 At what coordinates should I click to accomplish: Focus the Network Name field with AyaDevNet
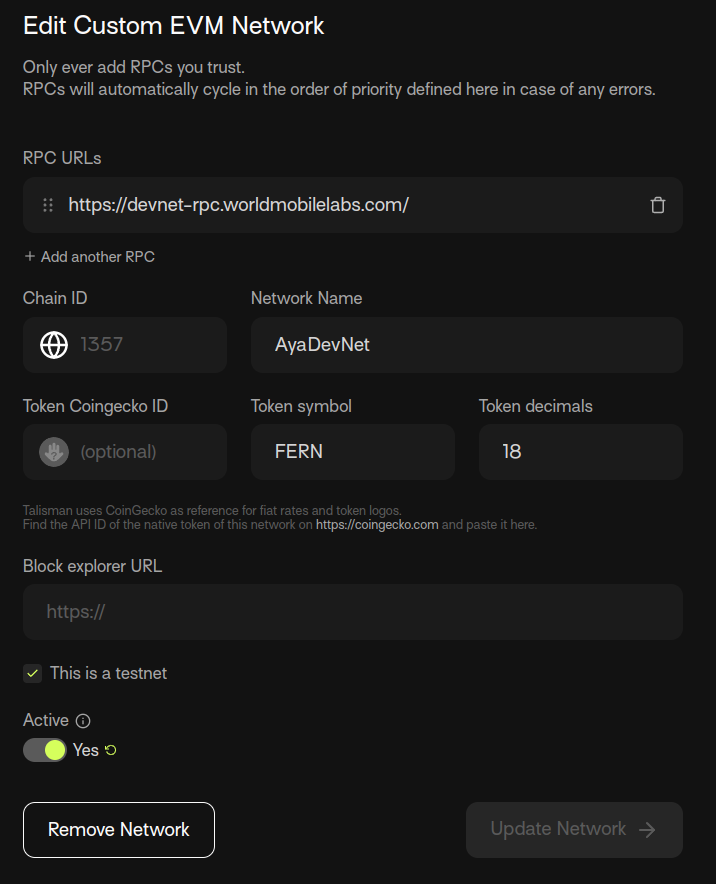click(x=467, y=344)
